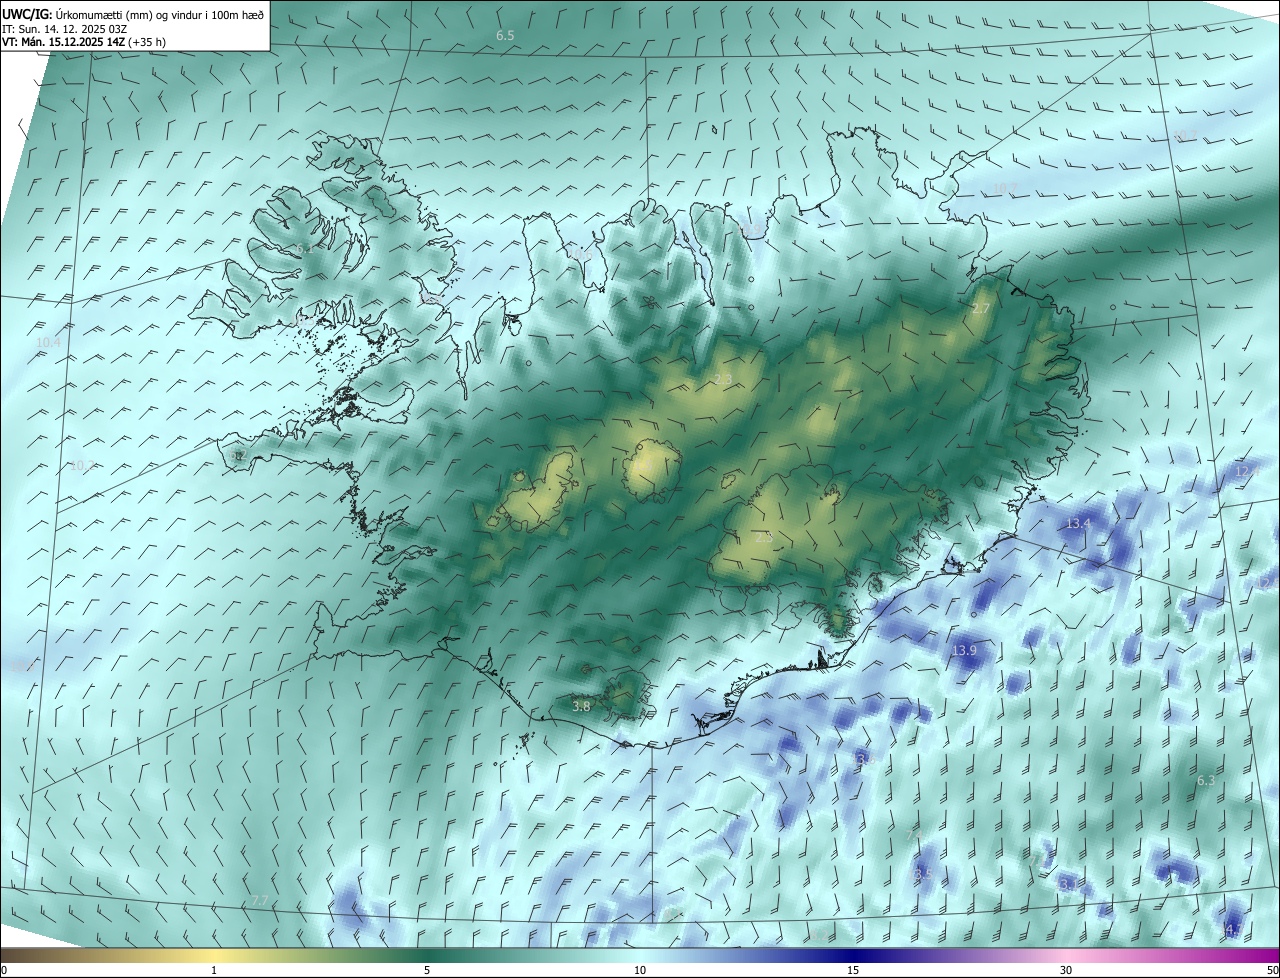Click the 10.4 value label on the map
The image size is (1280, 978).
(x=48, y=342)
